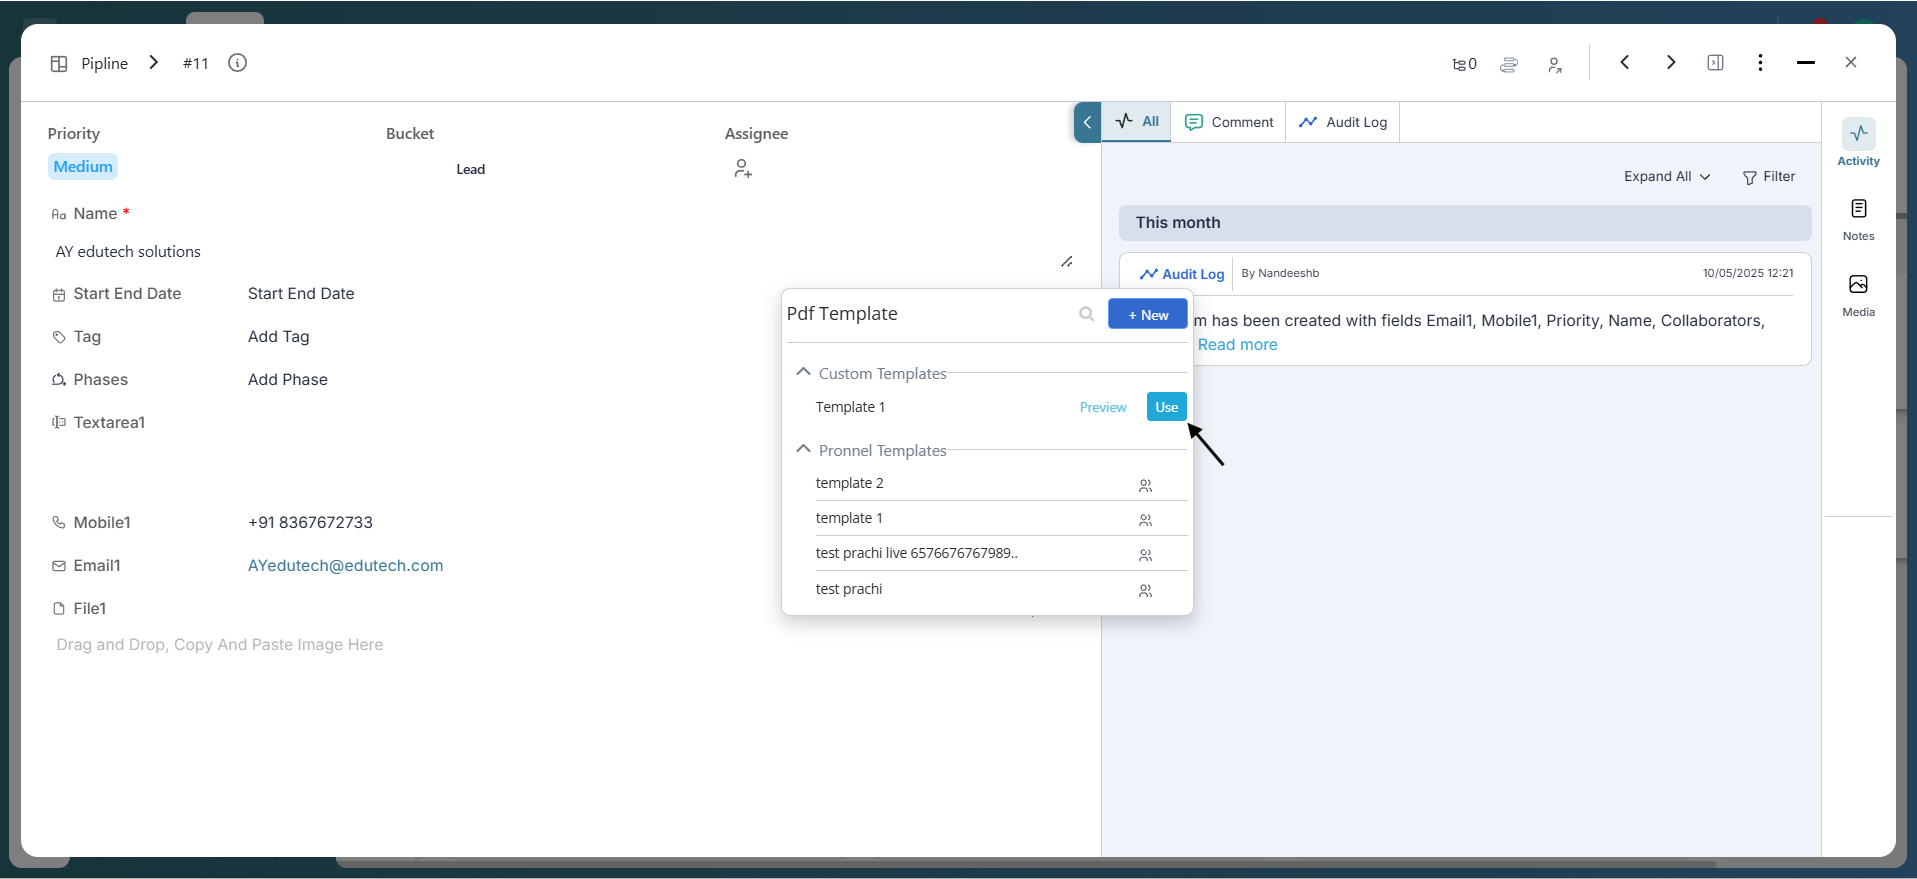
Task: Go to previous record arrow
Action: pos(1625,62)
